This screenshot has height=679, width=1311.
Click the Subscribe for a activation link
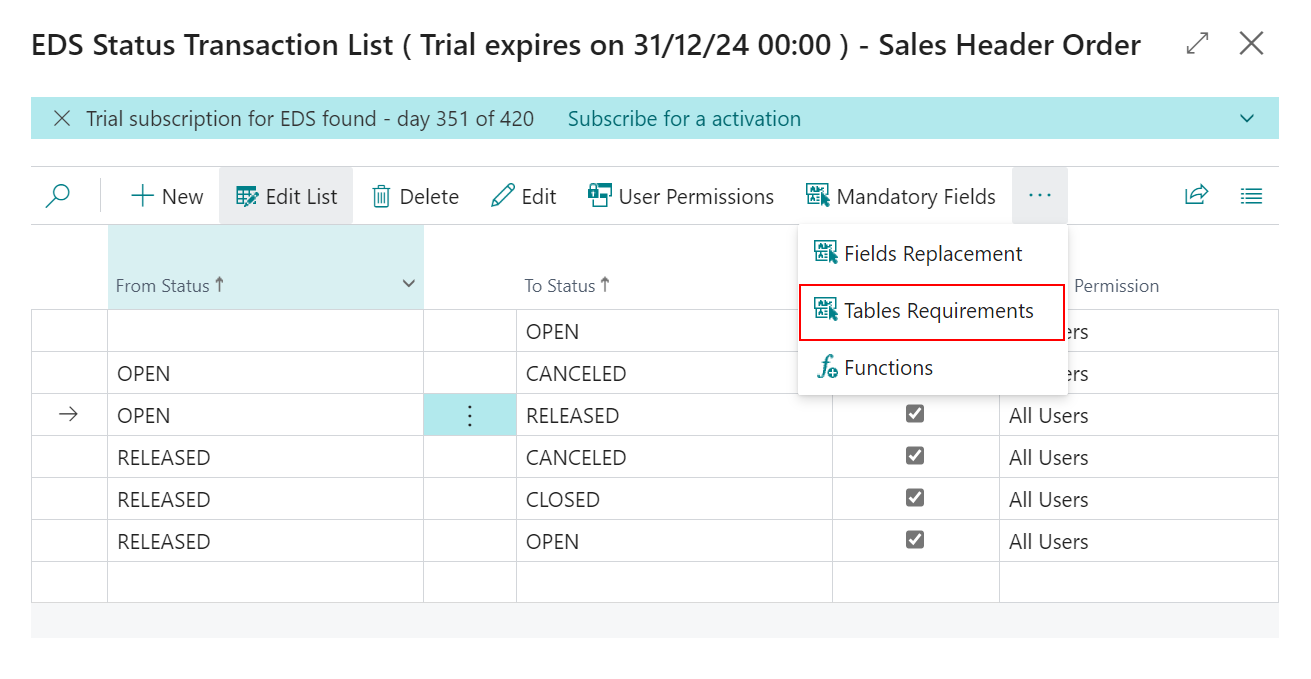[x=684, y=118]
